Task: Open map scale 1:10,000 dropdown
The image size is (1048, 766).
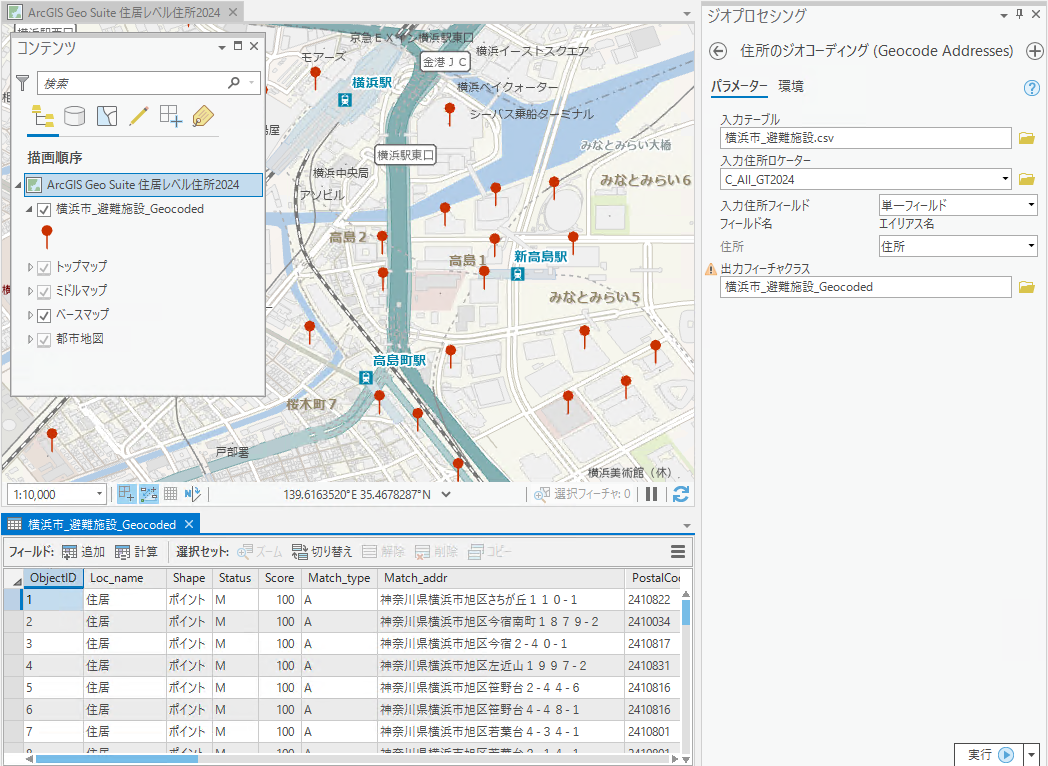Action: pyautogui.click(x=99, y=495)
